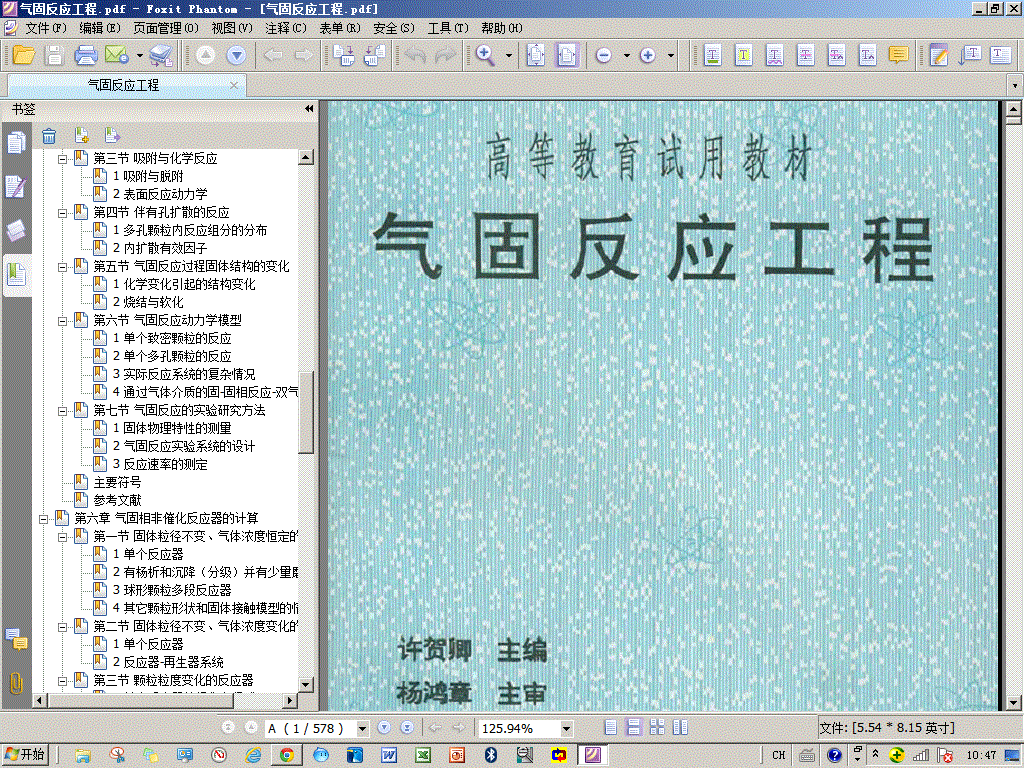Select the Strikeout text tool
Screen dimensions: 1024x768
[806, 56]
